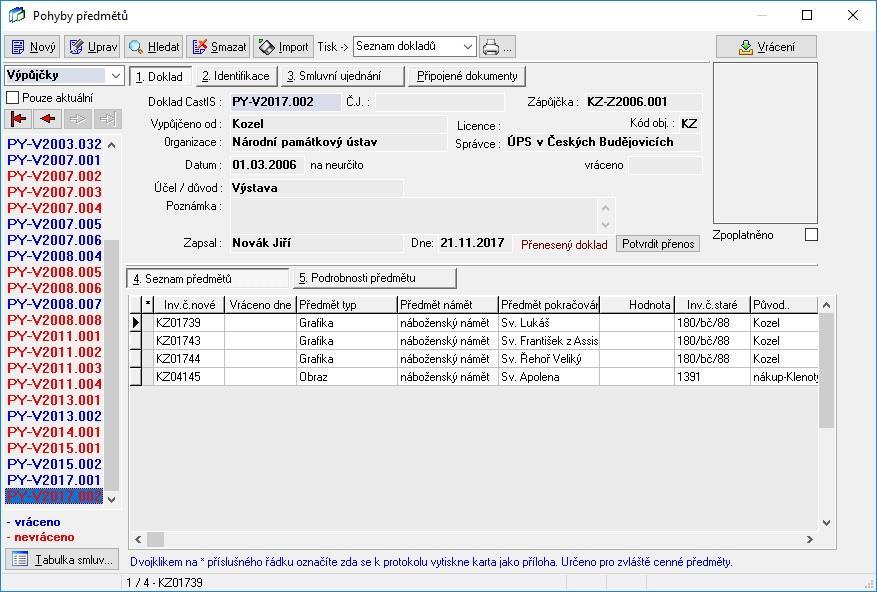Toggle Zpoplatněno checkbox
The width and height of the screenshot is (877, 592).
click(811, 235)
